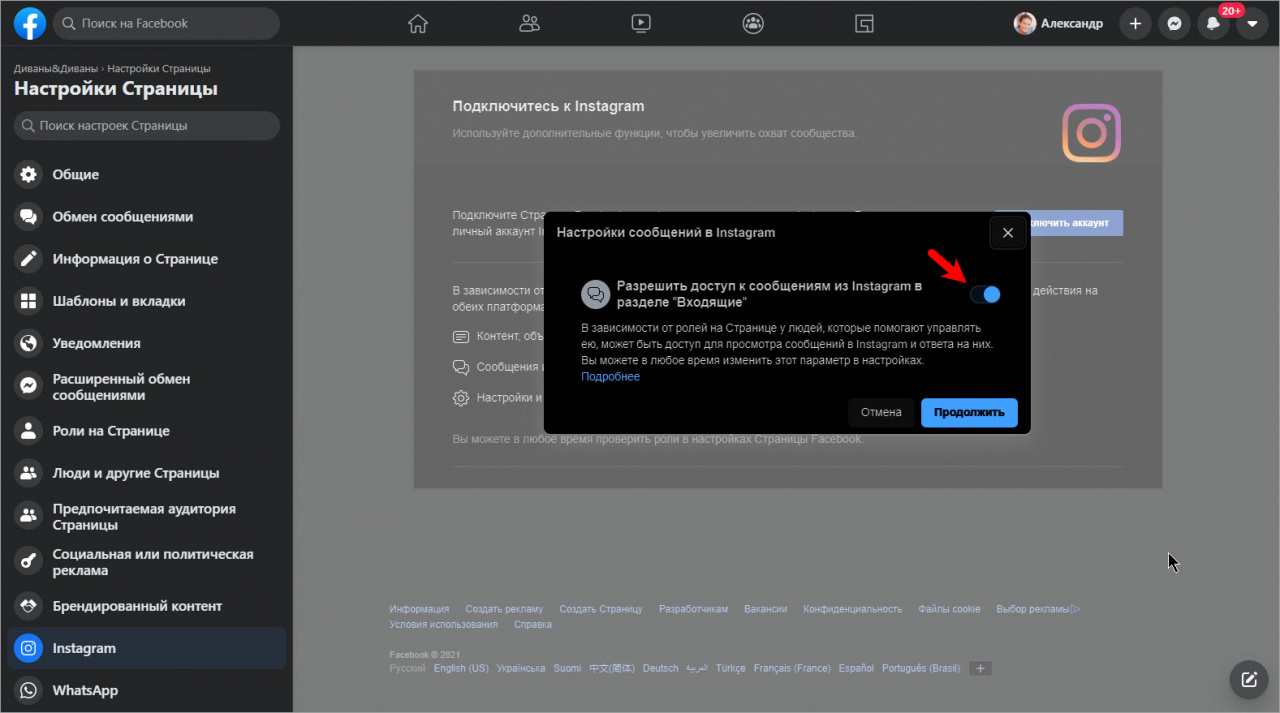Click the Продолжить button

pyautogui.click(x=969, y=412)
